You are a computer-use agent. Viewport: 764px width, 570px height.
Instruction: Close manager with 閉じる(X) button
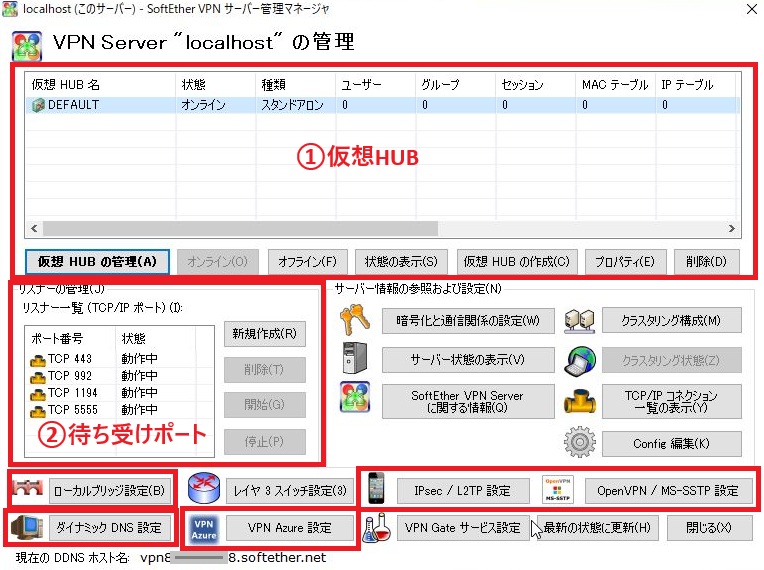(709, 528)
